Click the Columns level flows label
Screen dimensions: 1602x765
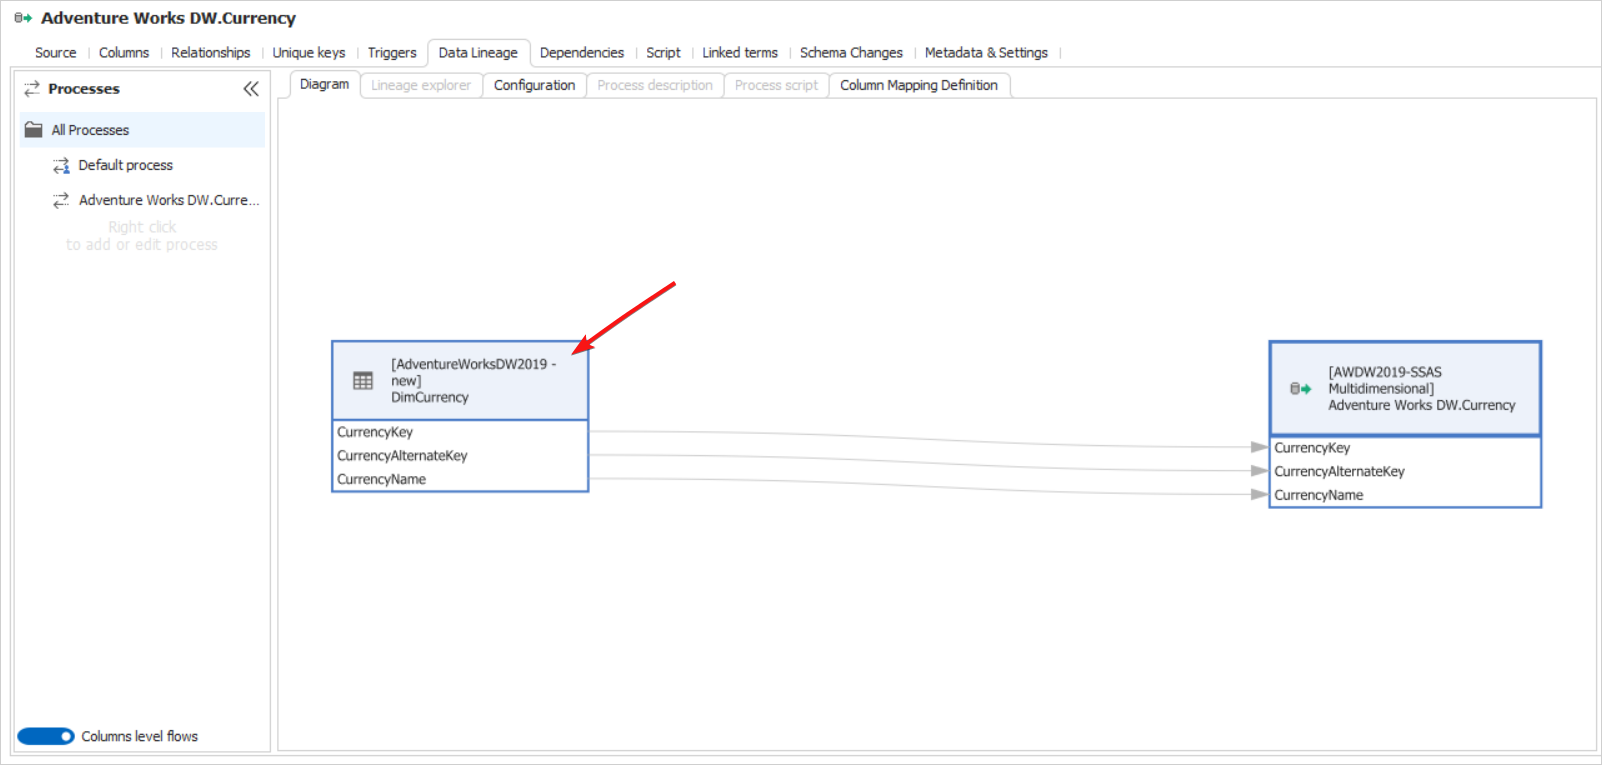140,736
